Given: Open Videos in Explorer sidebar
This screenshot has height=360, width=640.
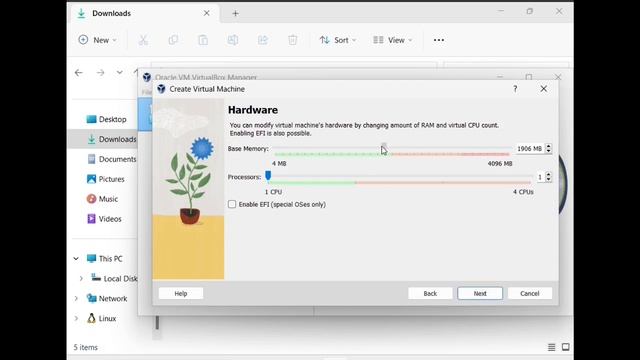Looking at the screenshot, I should (105, 219).
